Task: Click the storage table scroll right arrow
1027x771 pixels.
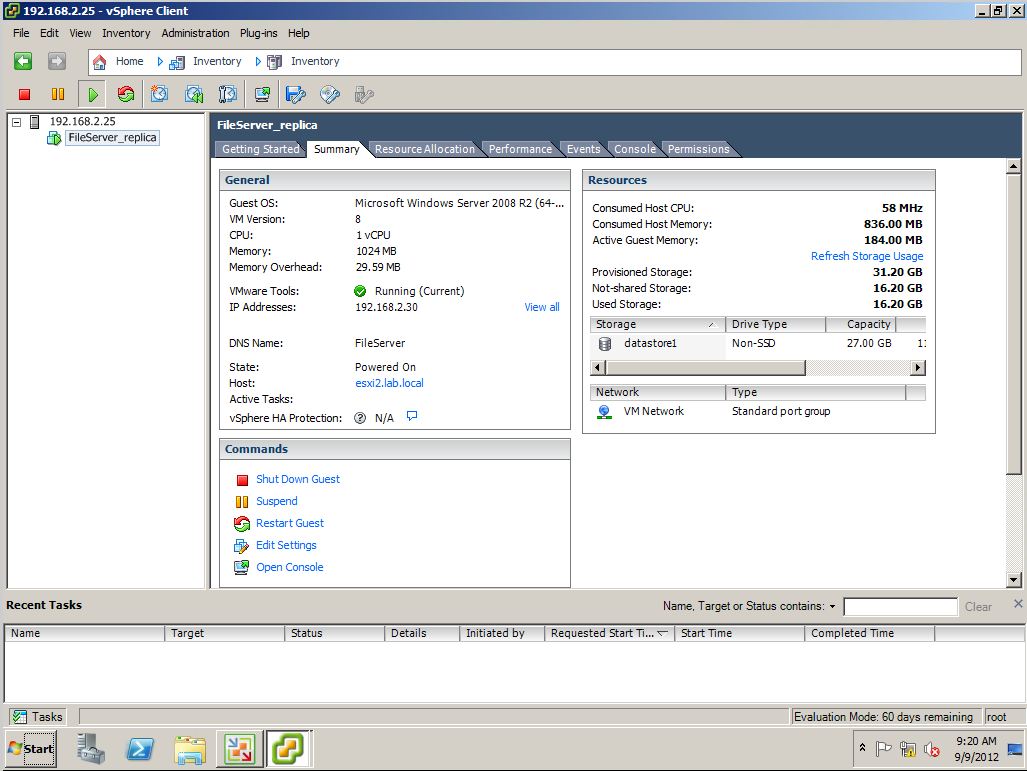Action: point(918,368)
